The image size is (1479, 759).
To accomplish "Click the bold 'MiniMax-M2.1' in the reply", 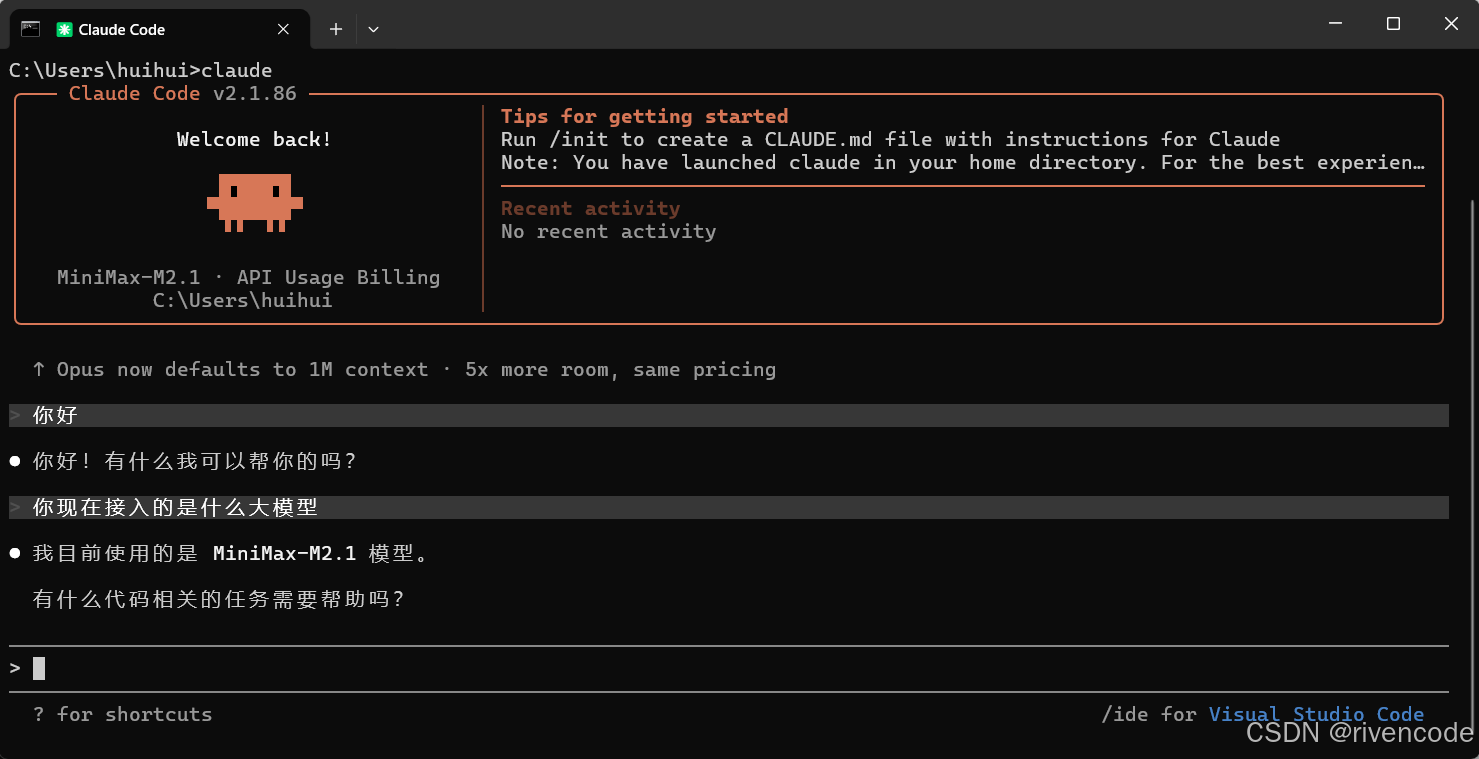I will pos(284,553).
